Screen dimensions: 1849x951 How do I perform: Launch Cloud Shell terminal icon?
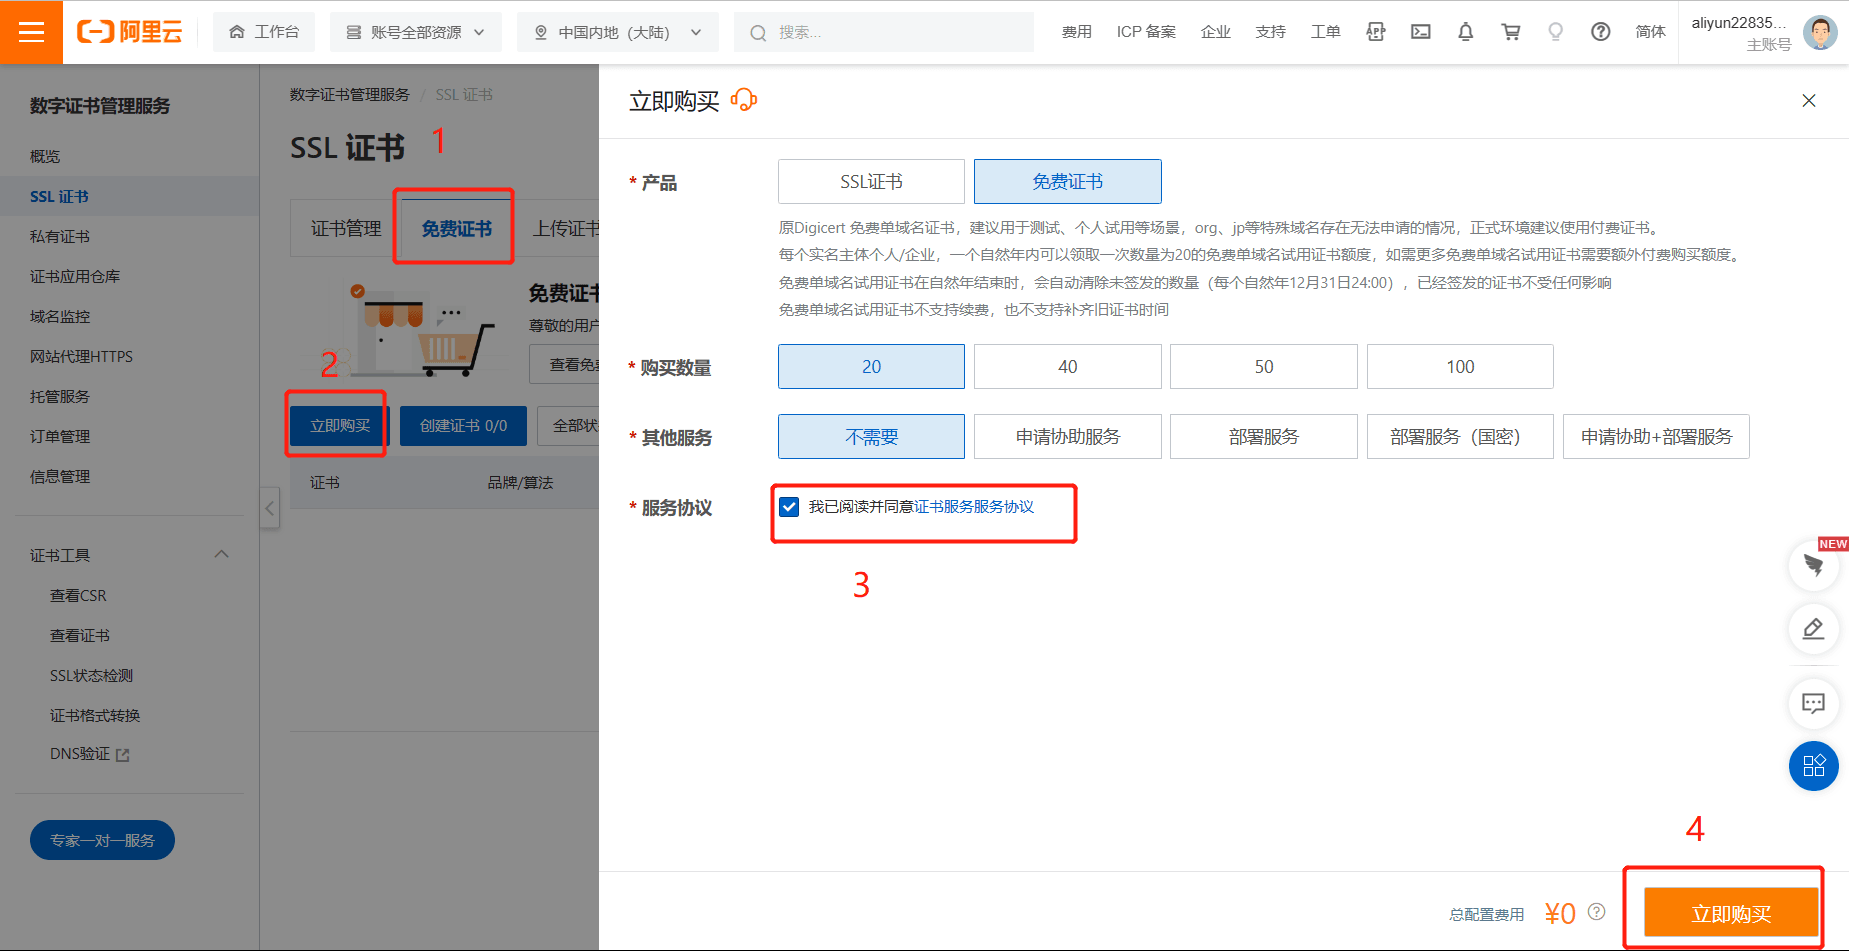point(1420,32)
